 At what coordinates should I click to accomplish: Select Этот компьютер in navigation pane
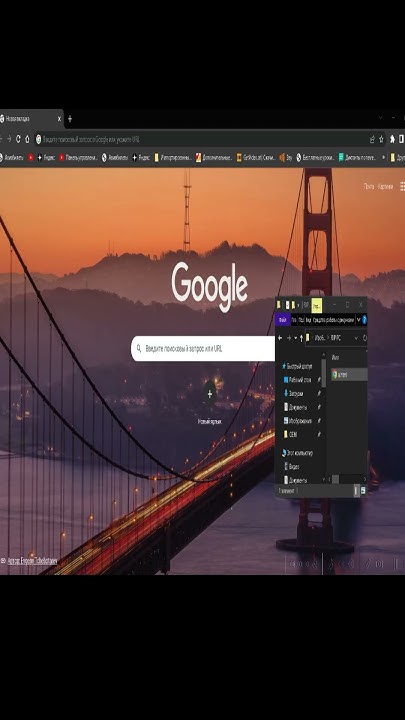(x=299, y=453)
